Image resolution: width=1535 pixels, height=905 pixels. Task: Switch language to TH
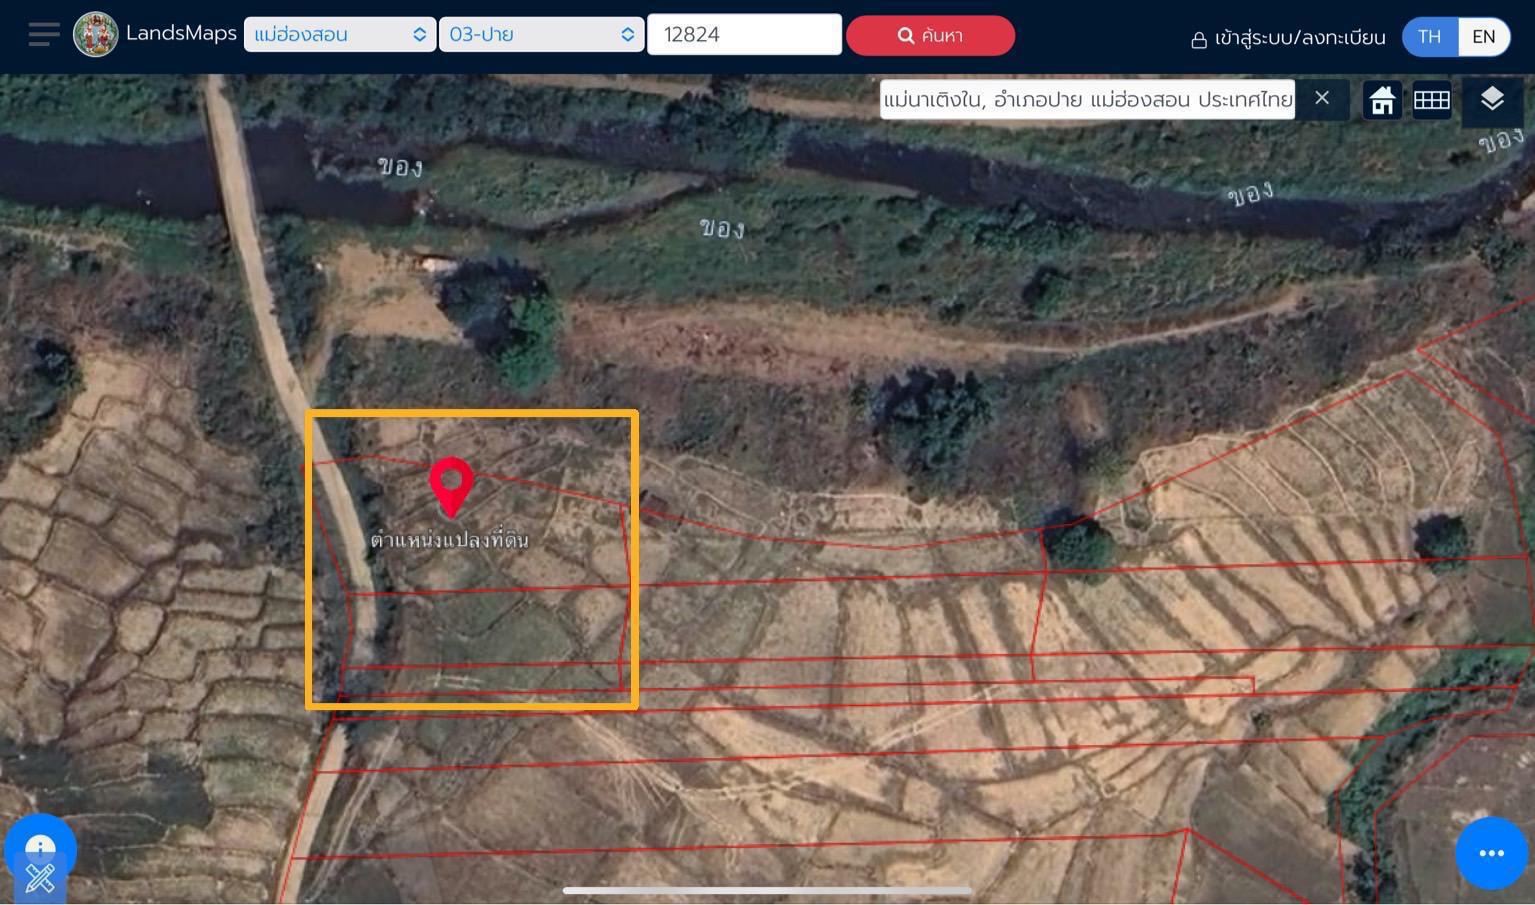1429,37
